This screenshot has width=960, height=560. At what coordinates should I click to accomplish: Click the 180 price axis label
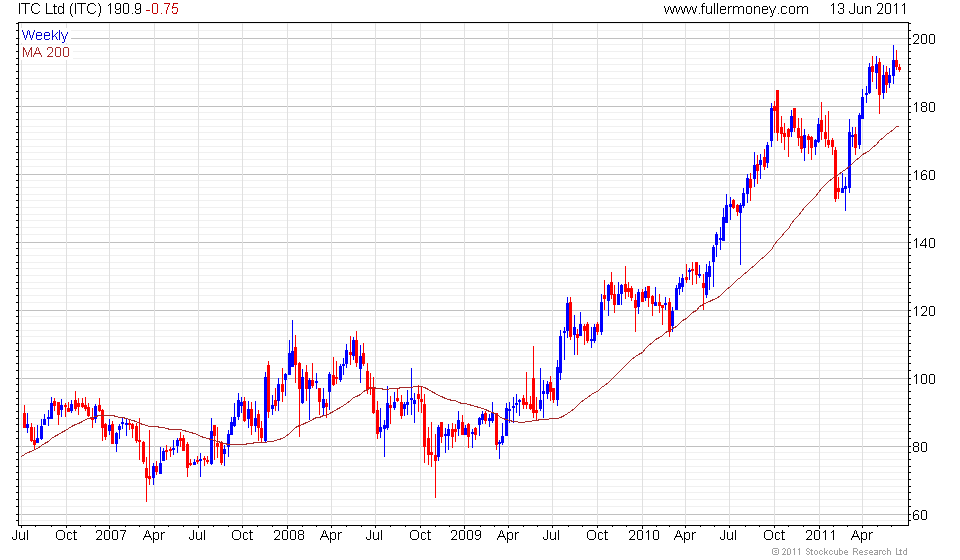click(924, 107)
